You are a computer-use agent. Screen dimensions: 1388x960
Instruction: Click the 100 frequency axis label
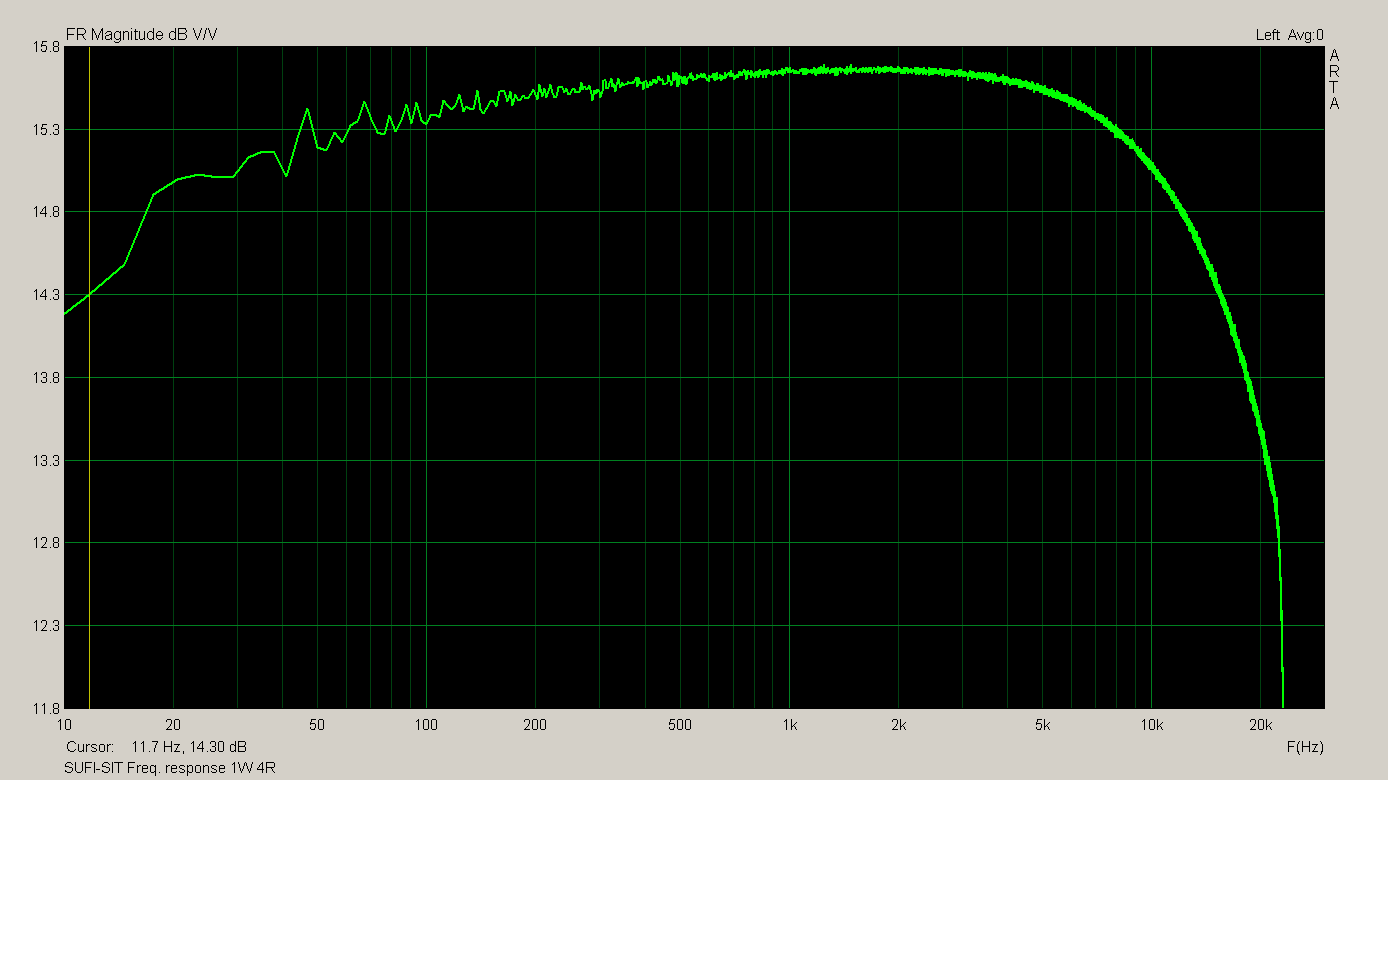(x=426, y=725)
